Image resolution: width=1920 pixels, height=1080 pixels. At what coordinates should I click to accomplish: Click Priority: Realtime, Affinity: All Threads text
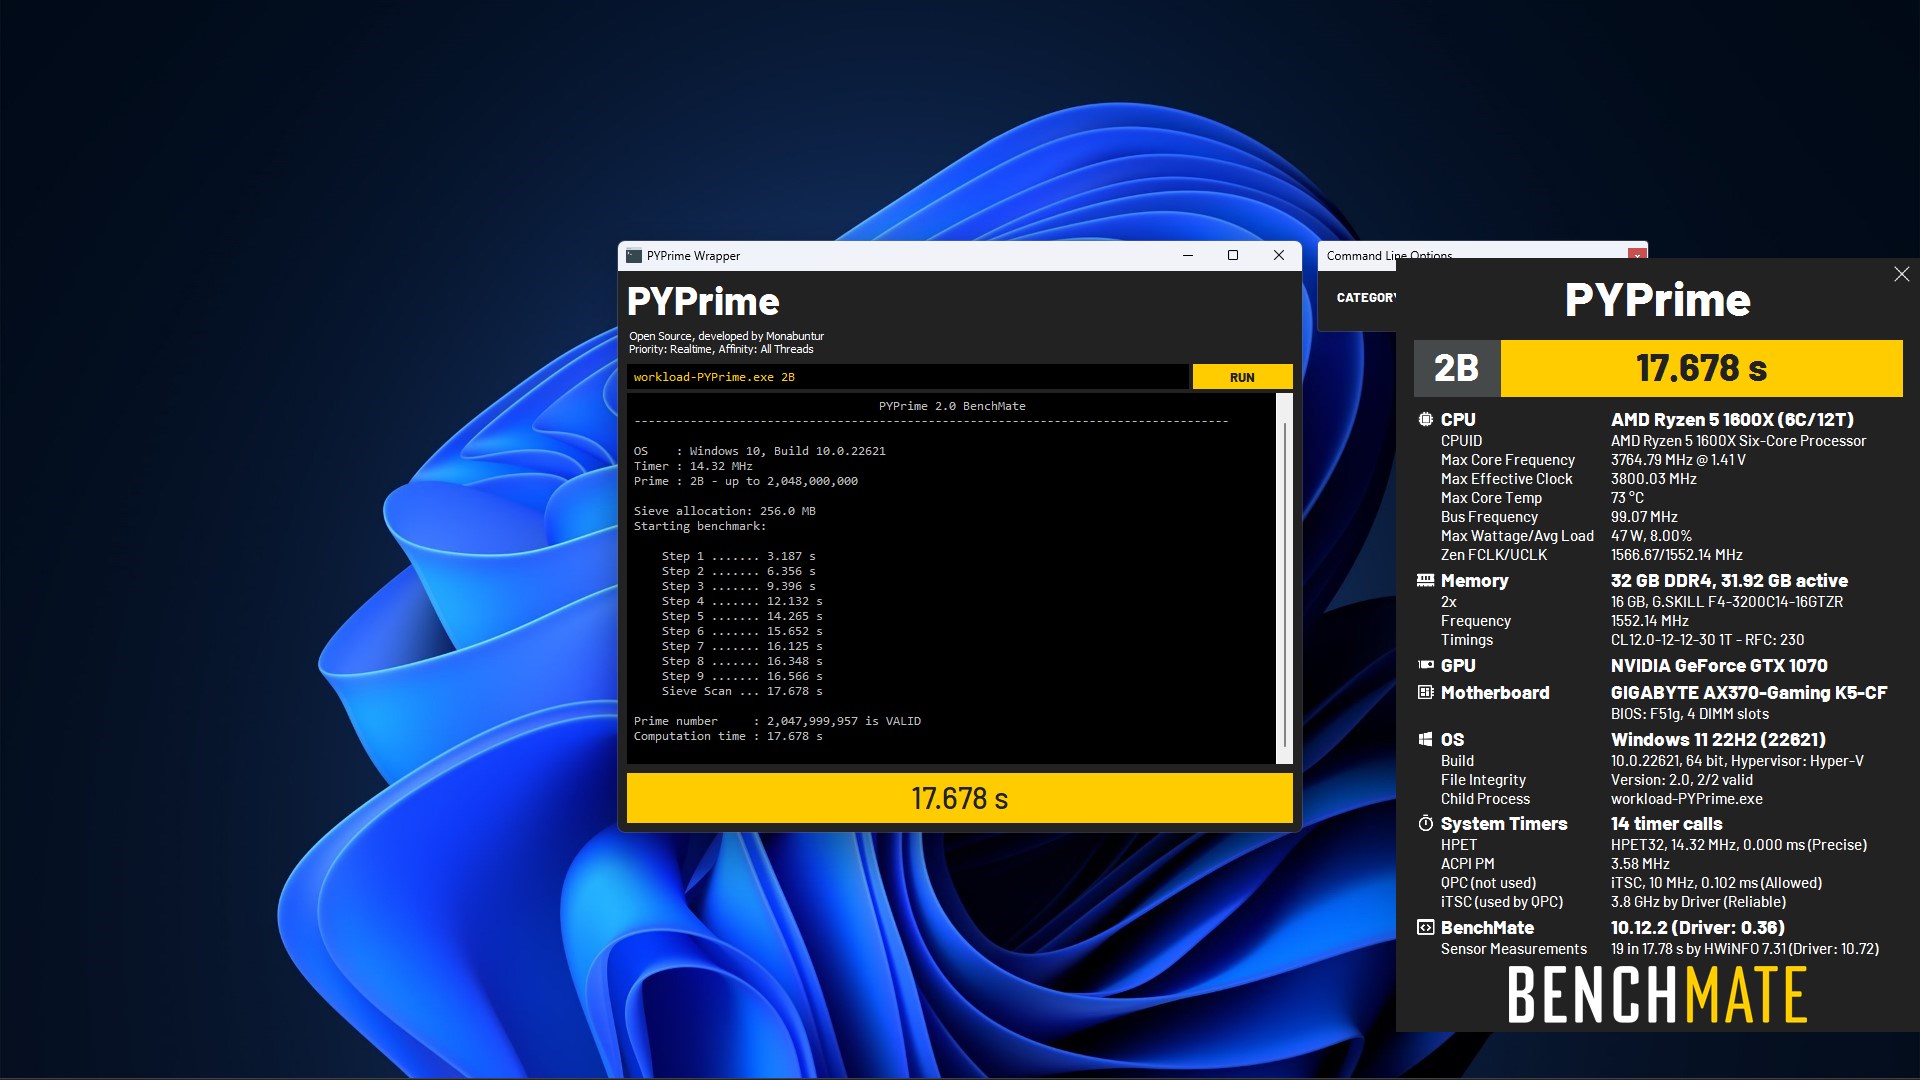coord(721,349)
